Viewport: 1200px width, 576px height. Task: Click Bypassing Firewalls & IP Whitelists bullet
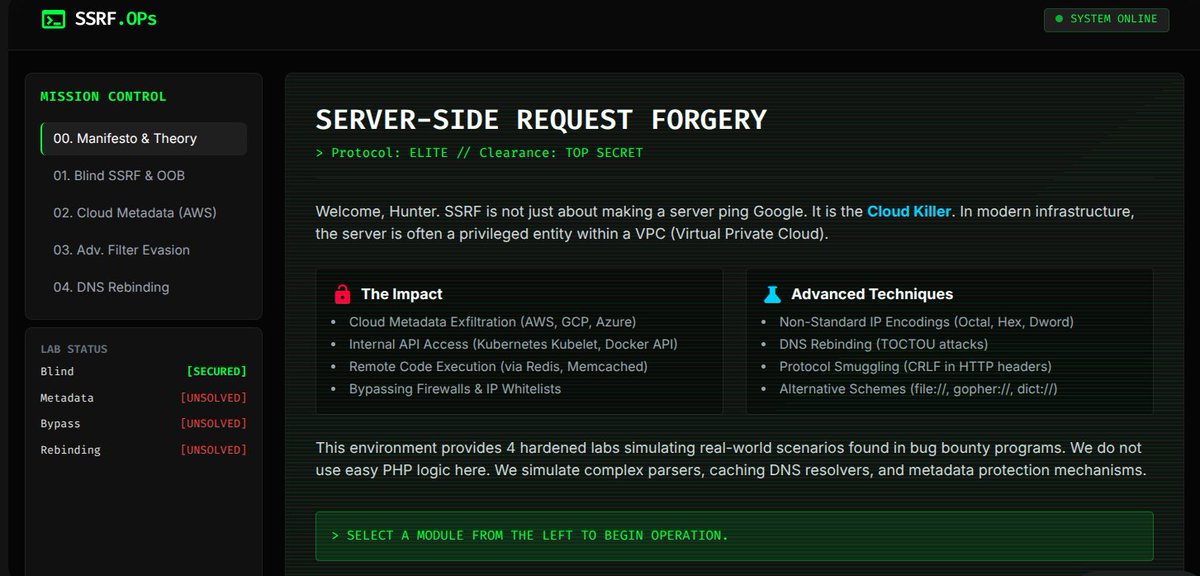(x=455, y=388)
